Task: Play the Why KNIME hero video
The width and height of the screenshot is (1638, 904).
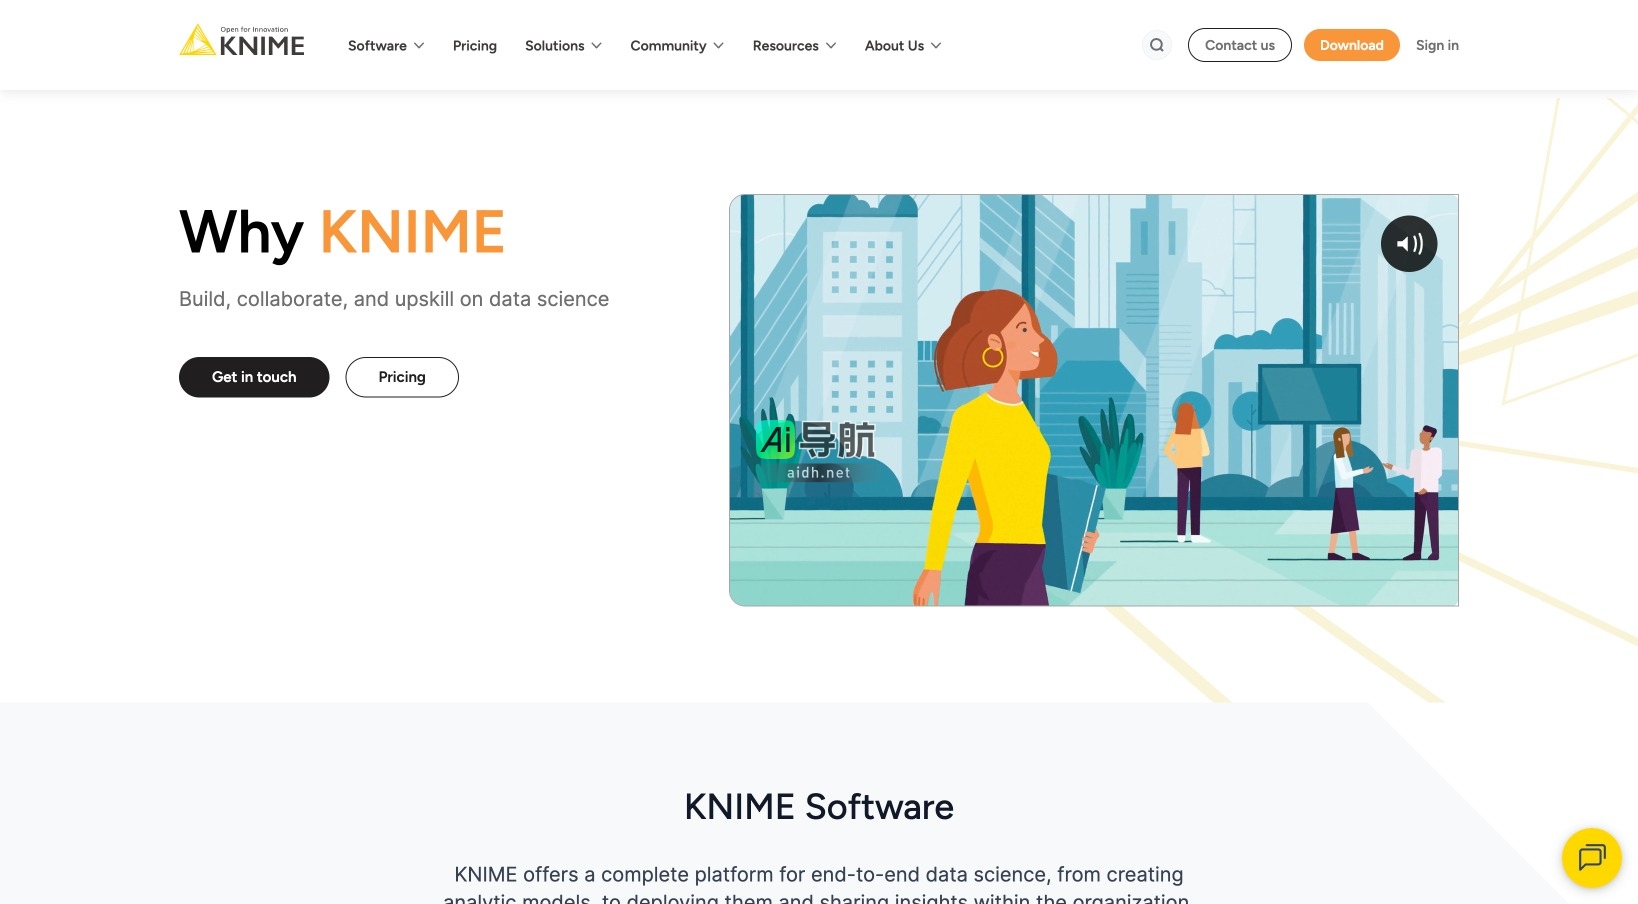Action: (x=1094, y=400)
